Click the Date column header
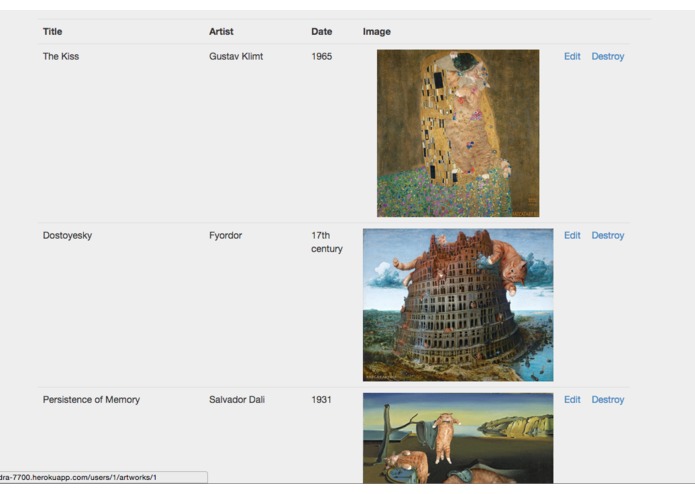The height and width of the screenshot is (494, 695). (x=321, y=31)
